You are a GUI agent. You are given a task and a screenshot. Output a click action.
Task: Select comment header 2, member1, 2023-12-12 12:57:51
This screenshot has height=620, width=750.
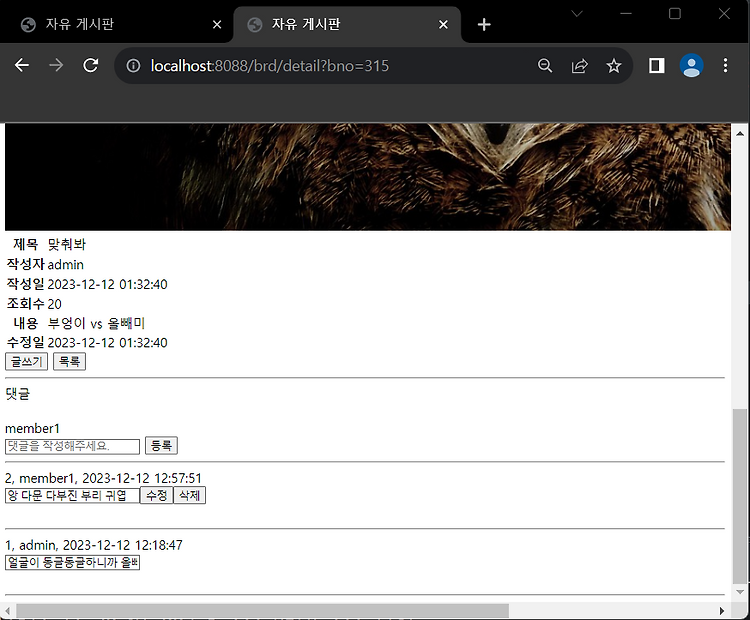click(x=103, y=478)
